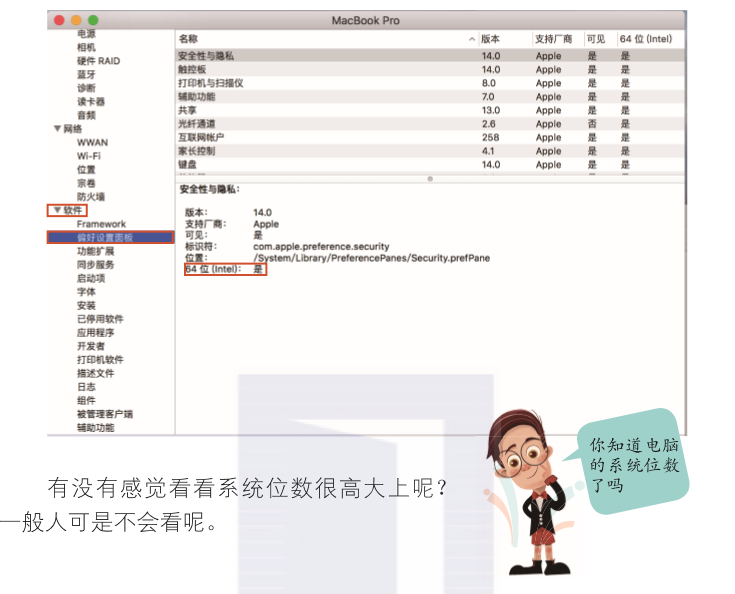Select 宗卷 under 网络

[86, 183]
